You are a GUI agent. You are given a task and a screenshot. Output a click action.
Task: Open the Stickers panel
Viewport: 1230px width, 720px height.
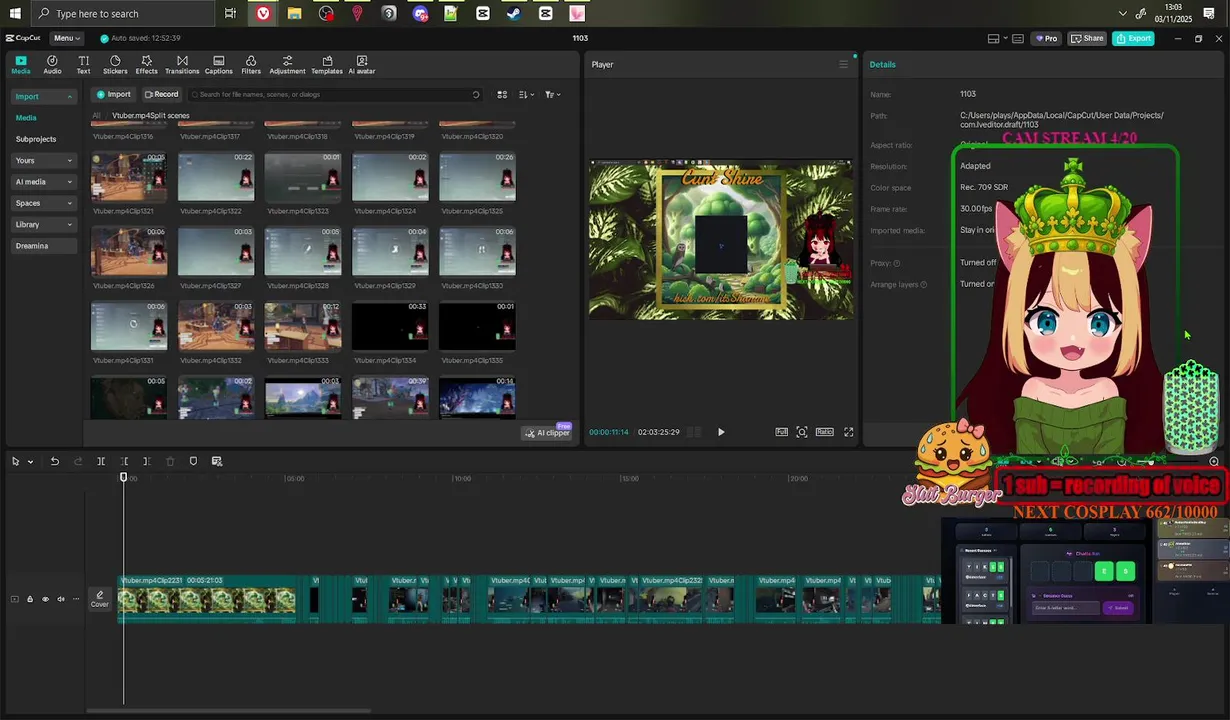(x=115, y=65)
